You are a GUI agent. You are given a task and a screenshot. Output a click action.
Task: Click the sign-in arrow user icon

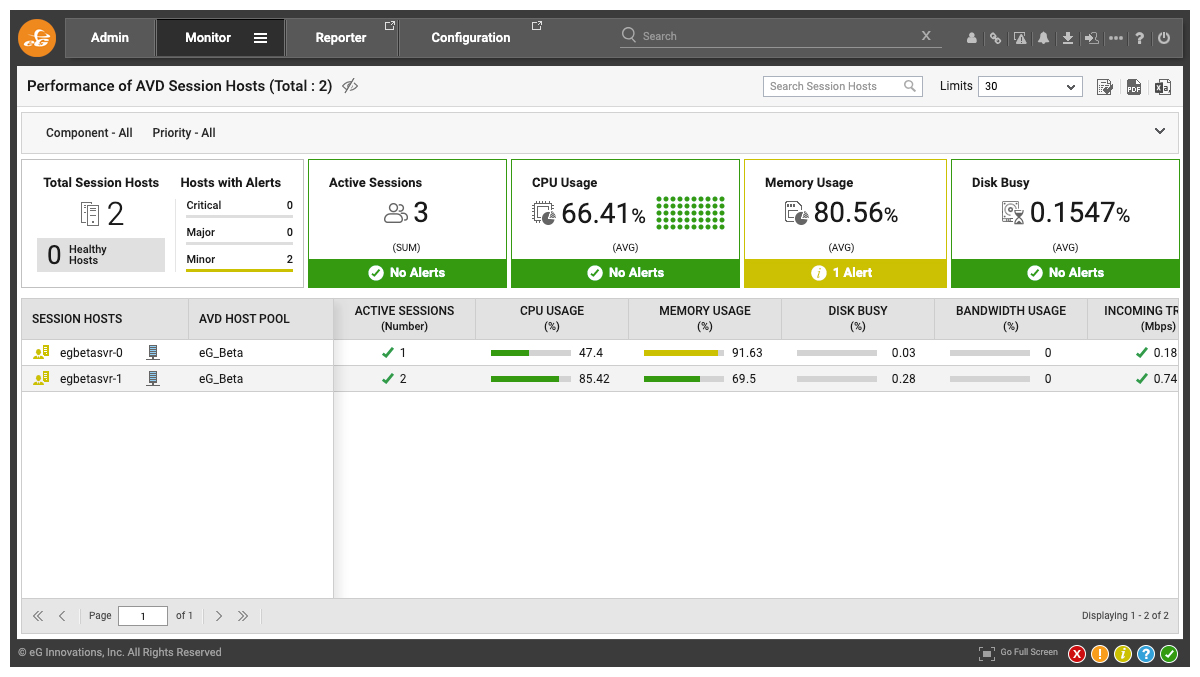[x=1092, y=38]
